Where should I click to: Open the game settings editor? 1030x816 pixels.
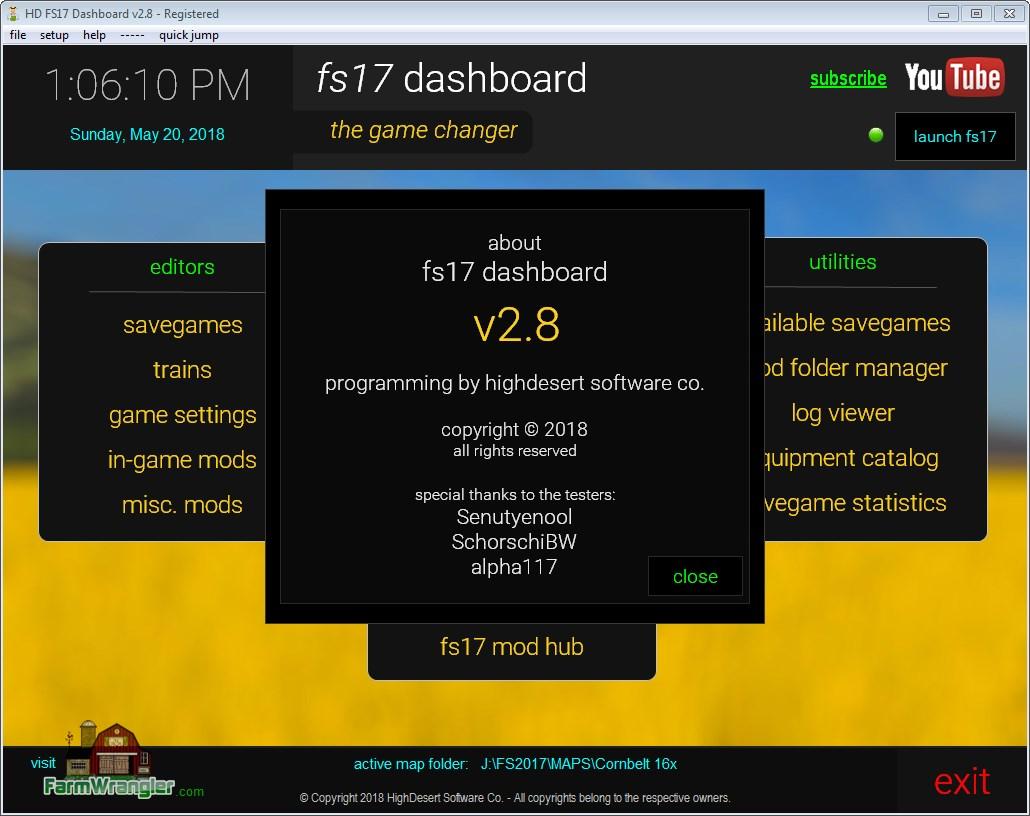pyautogui.click(x=182, y=415)
